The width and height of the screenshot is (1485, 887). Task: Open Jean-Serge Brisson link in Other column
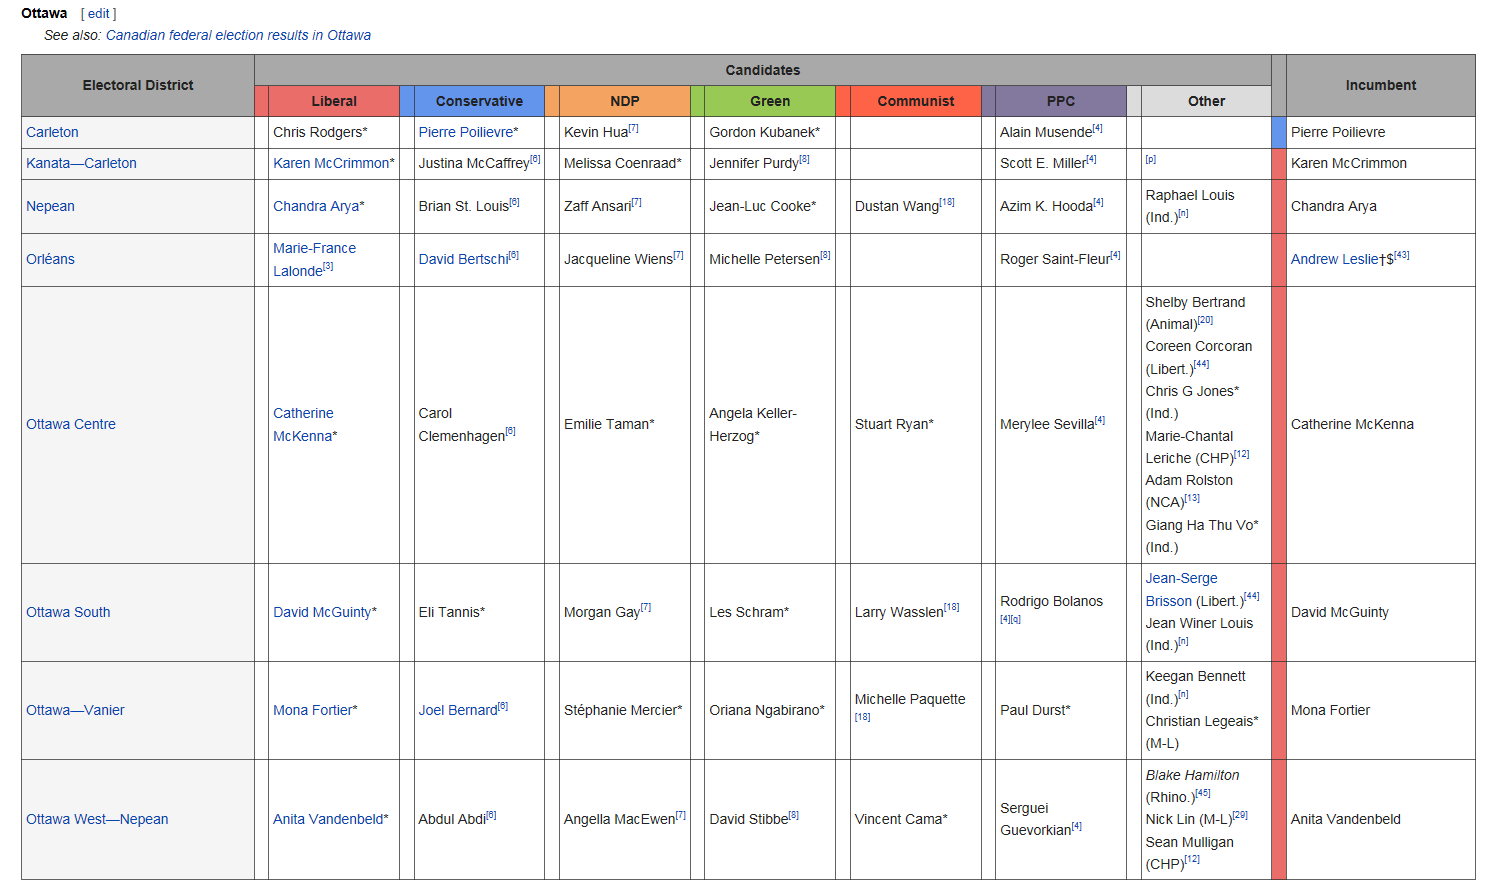pyautogui.click(x=1181, y=589)
